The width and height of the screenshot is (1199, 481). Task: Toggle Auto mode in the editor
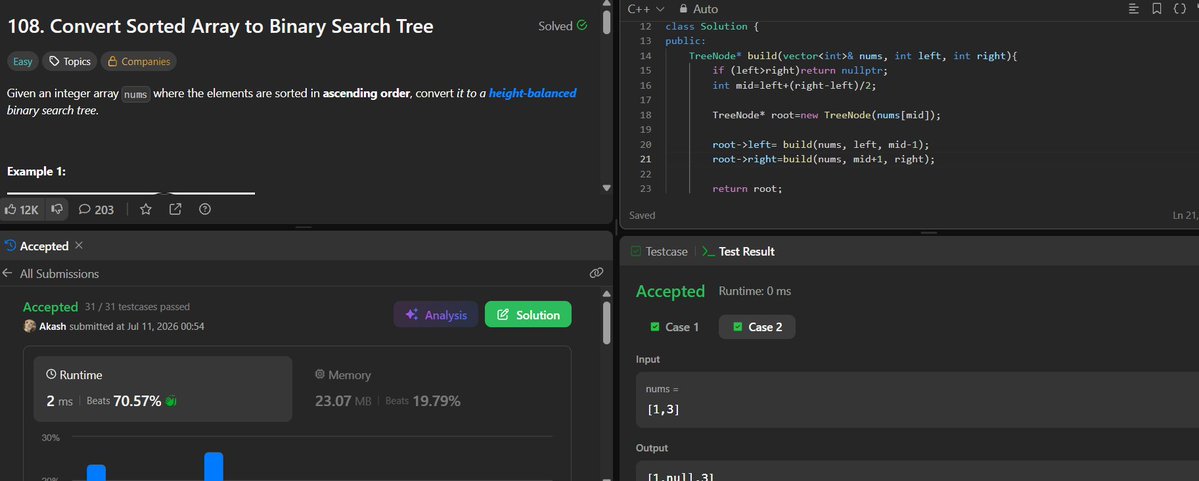point(697,9)
